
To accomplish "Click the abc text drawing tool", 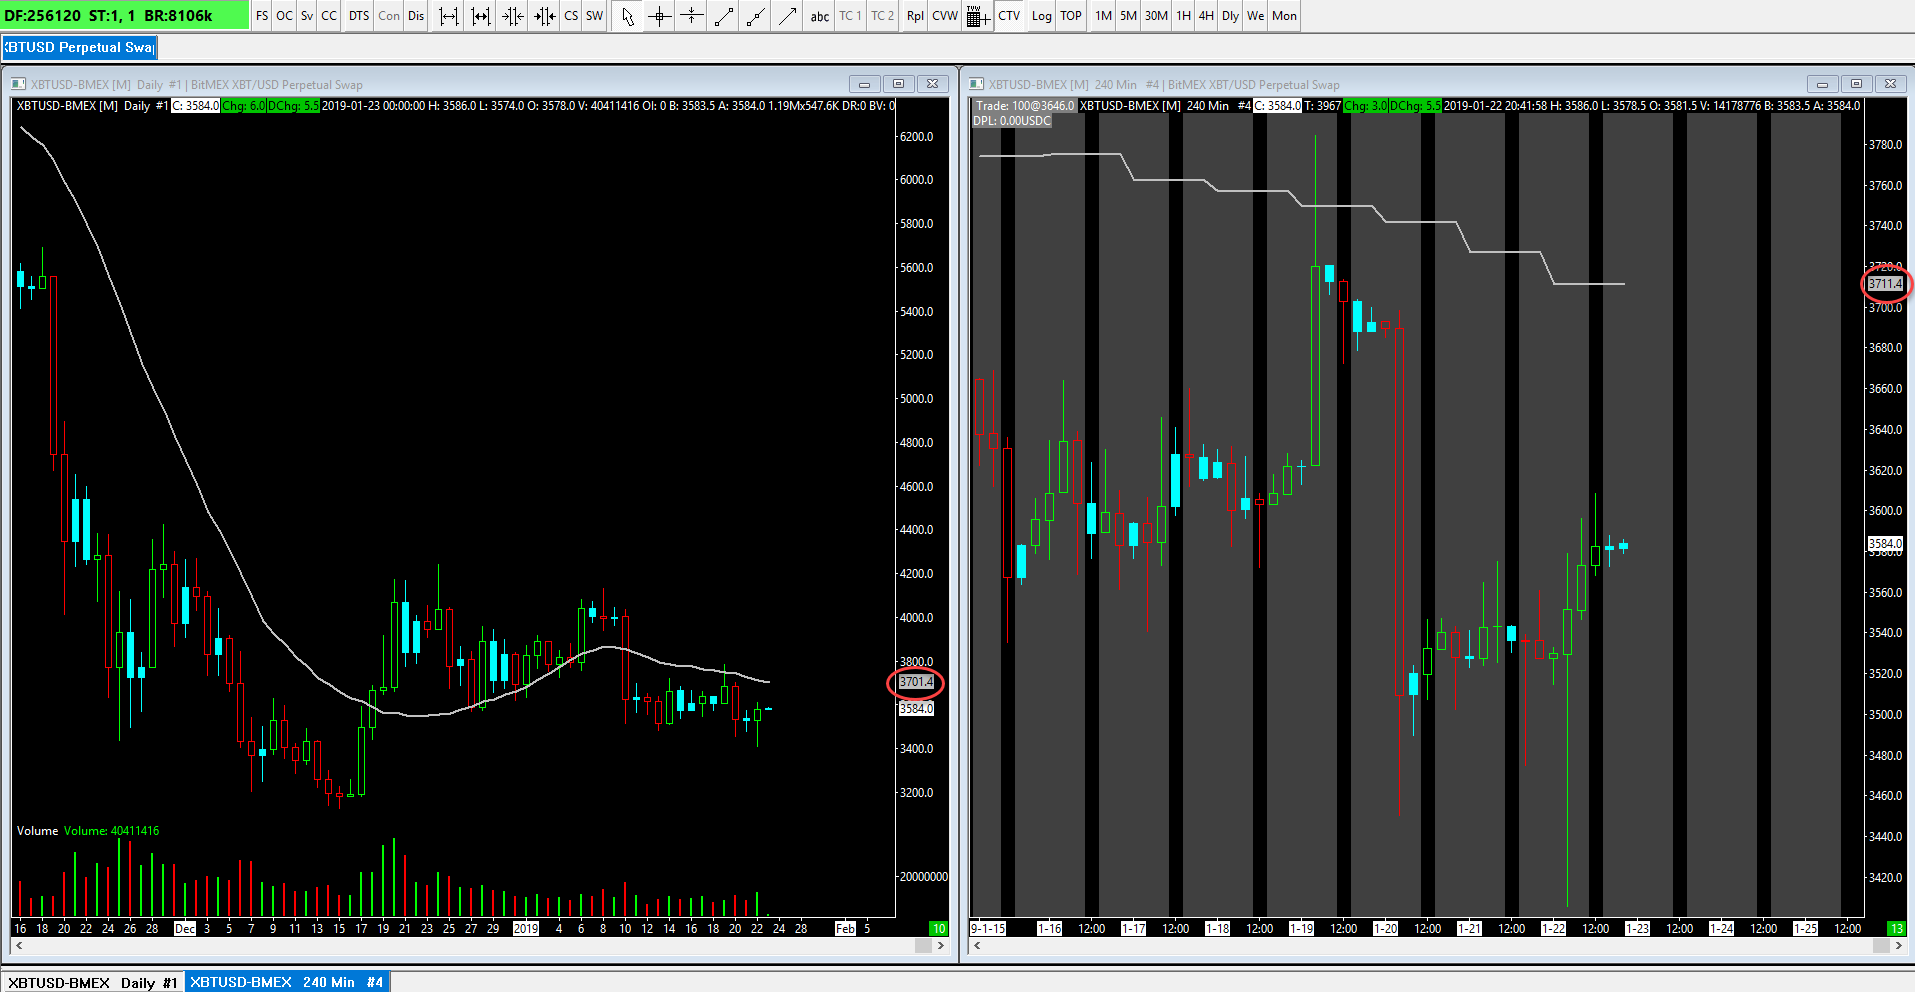I will pos(820,16).
